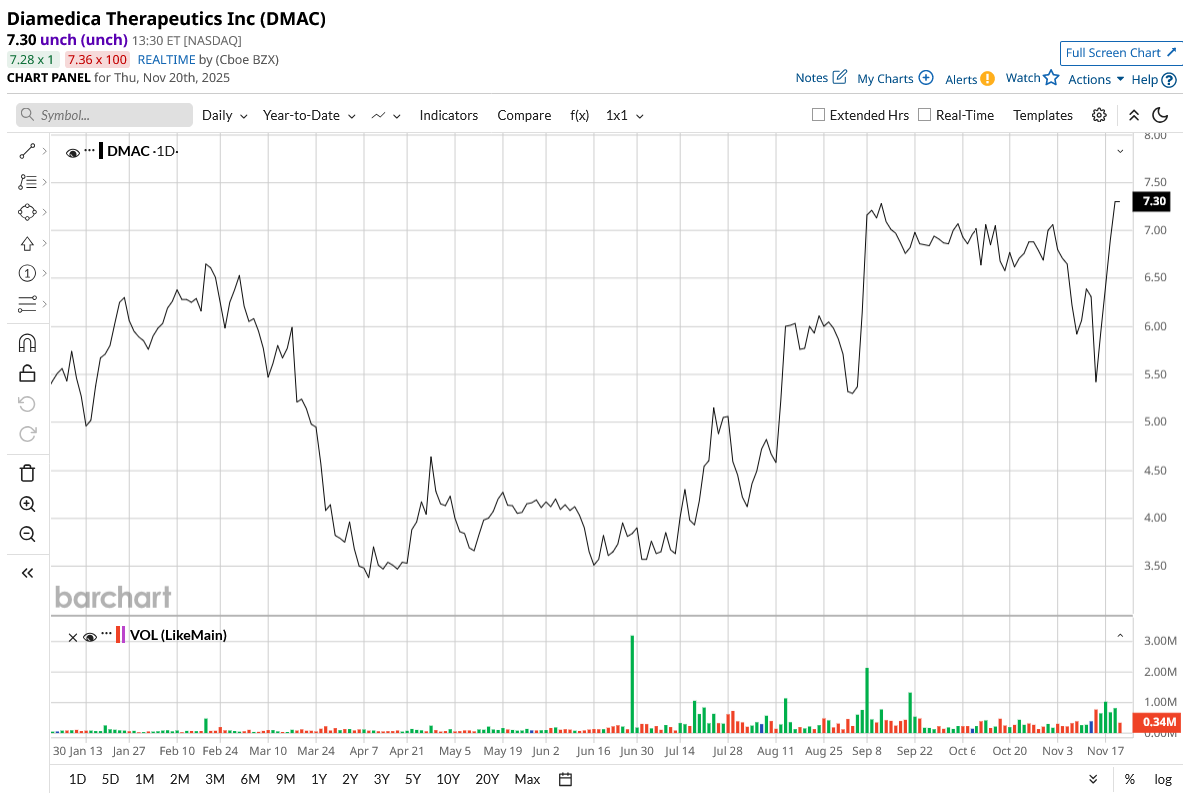The height and width of the screenshot is (793, 1183).
Task: Collapse the main DMAC price pane chevron
Action: (x=1120, y=152)
